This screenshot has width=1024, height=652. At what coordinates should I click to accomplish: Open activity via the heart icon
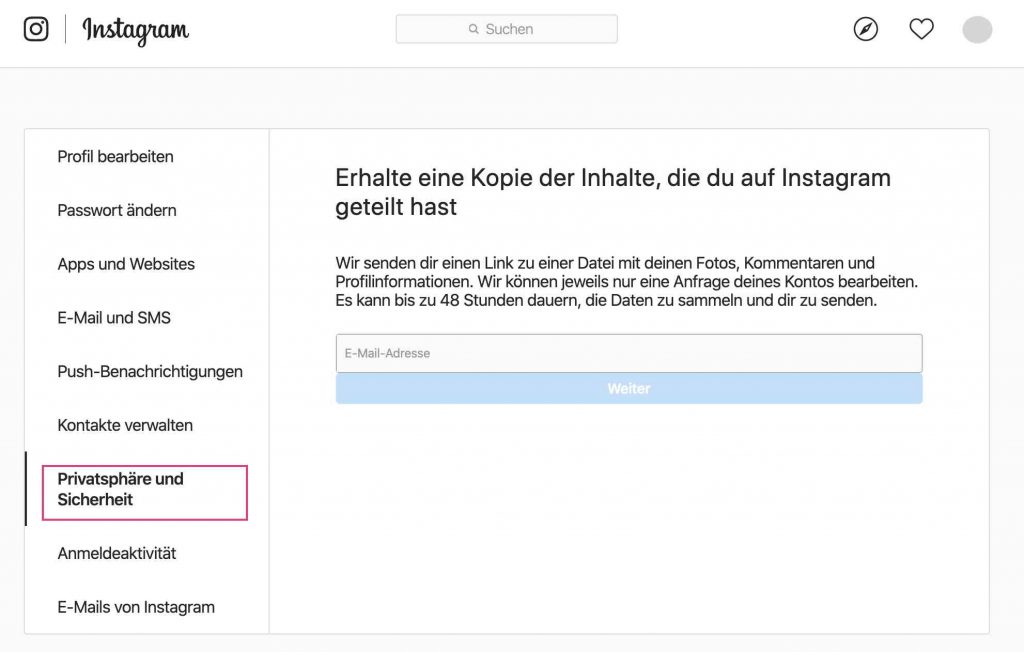click(921, 29)
